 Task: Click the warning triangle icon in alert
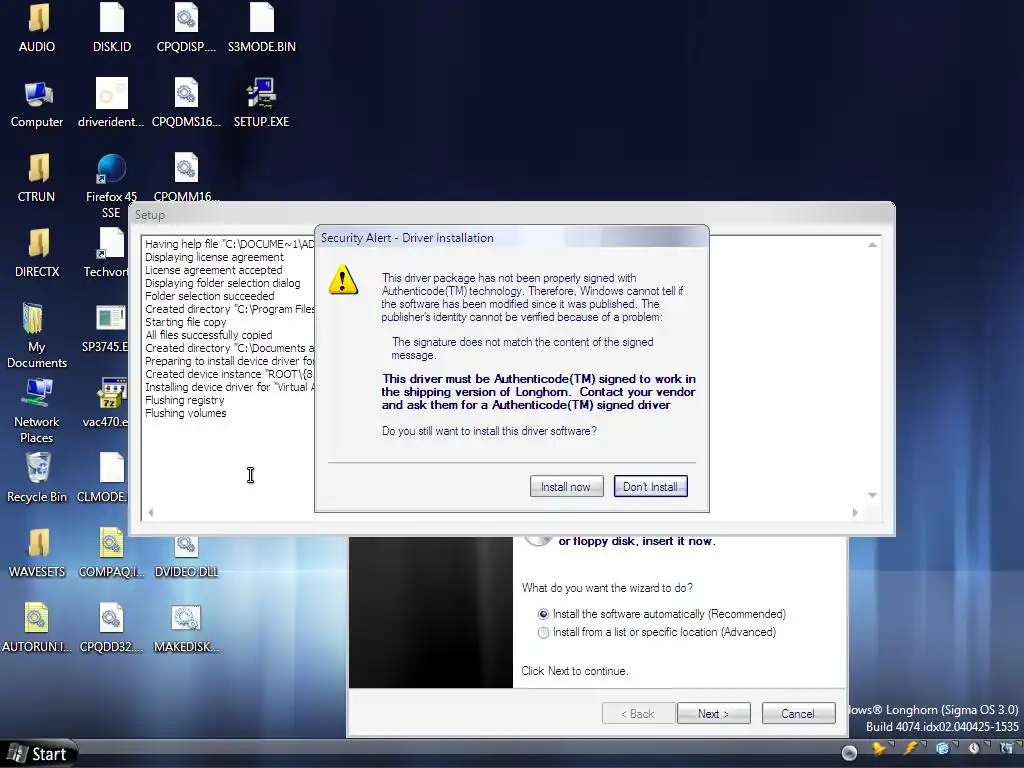click(x=343, y=280)
